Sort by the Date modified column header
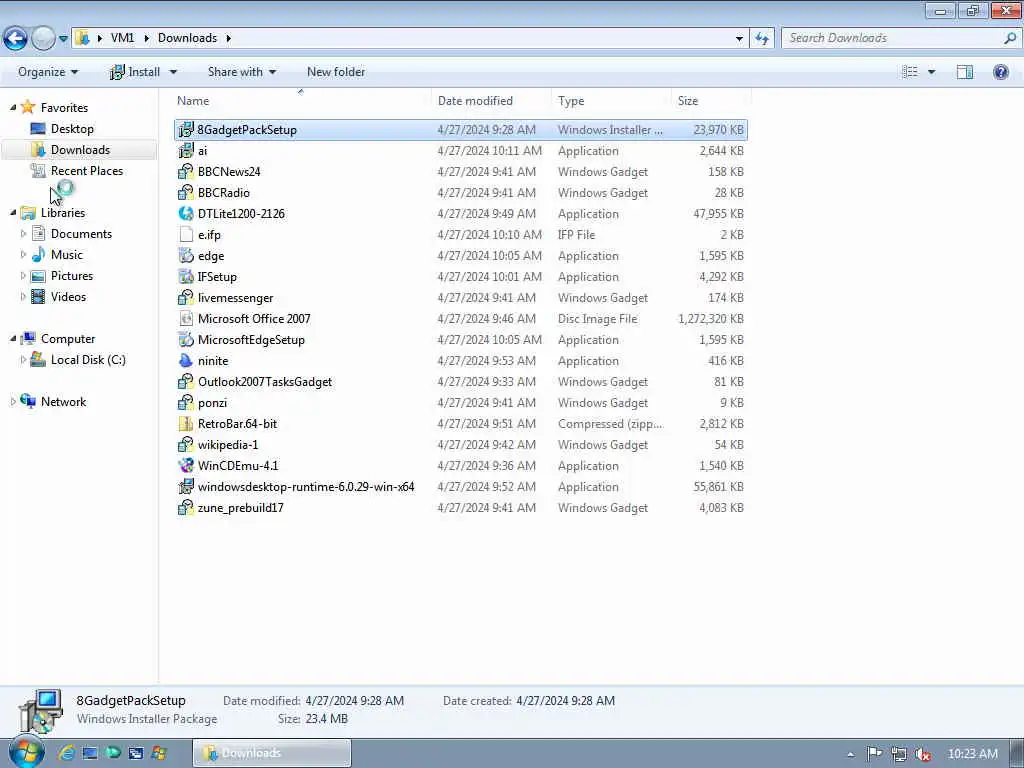1024x768 pixels. coord(491,101)
